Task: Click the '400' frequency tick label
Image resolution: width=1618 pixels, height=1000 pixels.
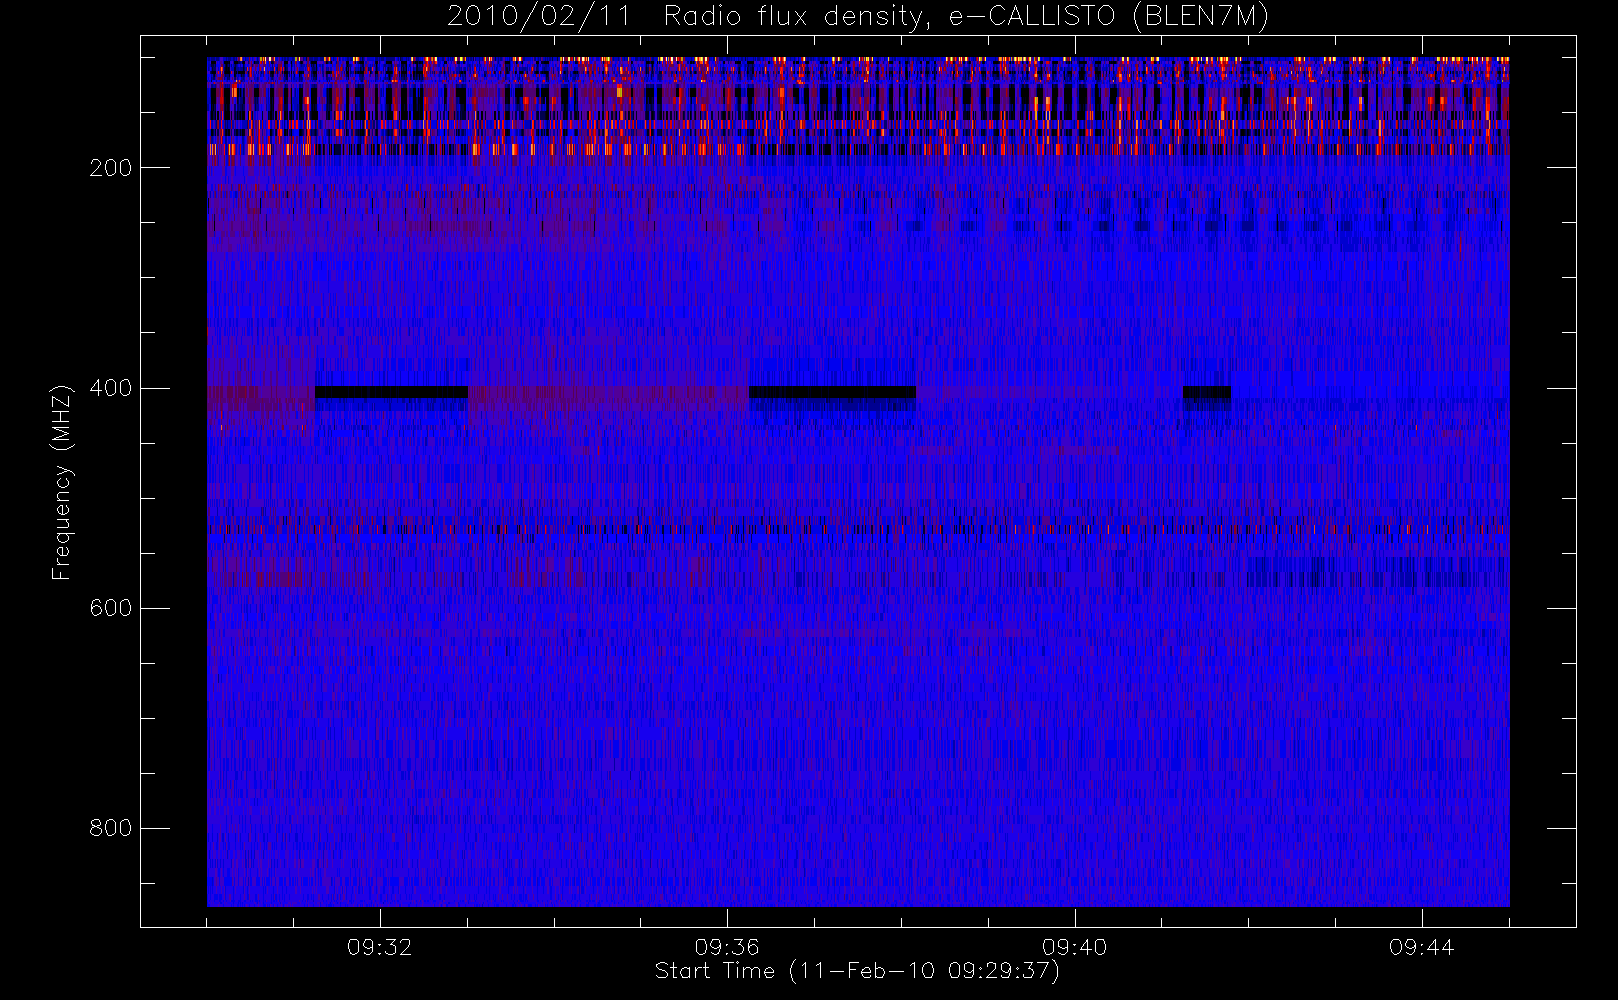Action: pyautogui.click(x=111, y=388)
